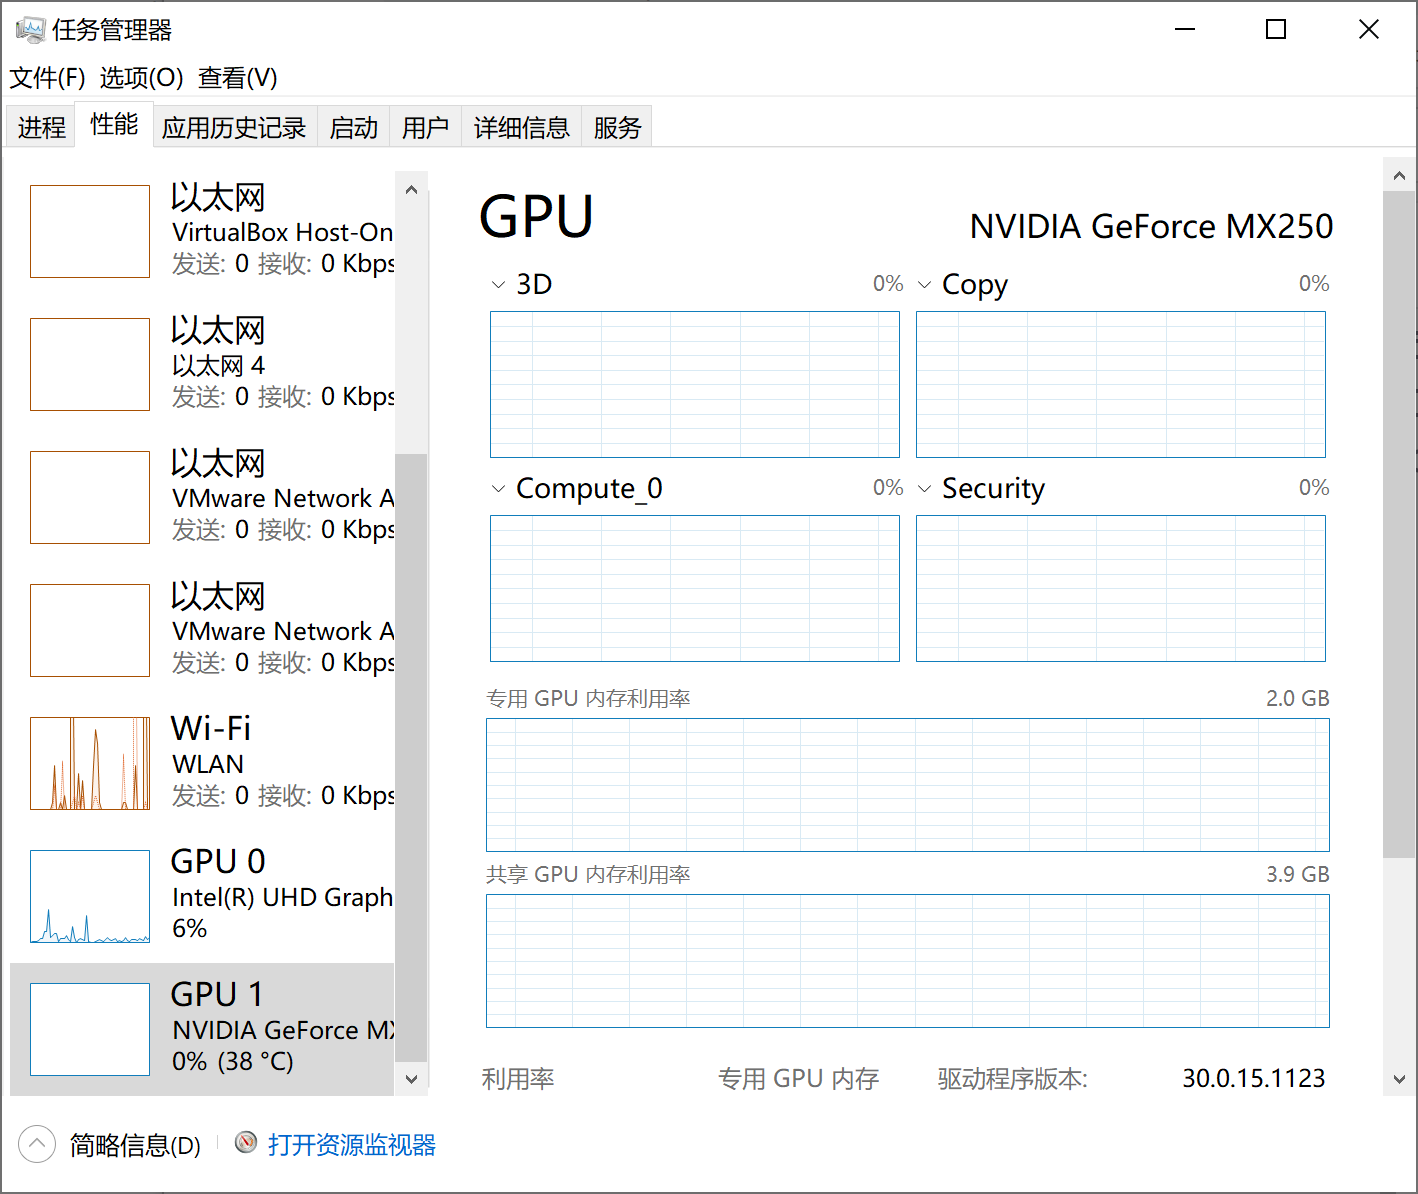Select the 性能 tab

pyautogui.click(x=114, y=124)
